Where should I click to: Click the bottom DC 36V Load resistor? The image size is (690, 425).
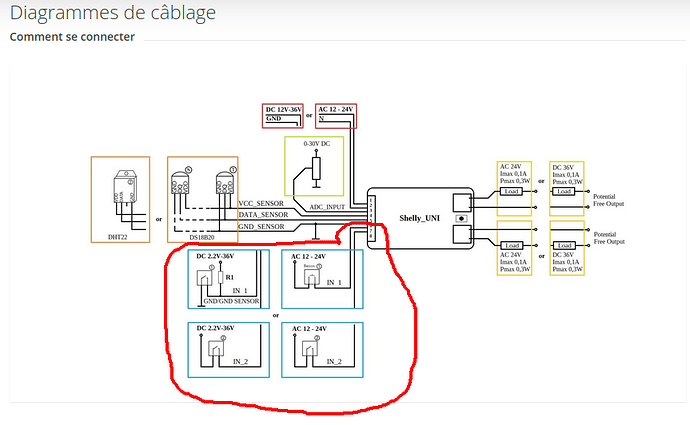coord(566,245)
